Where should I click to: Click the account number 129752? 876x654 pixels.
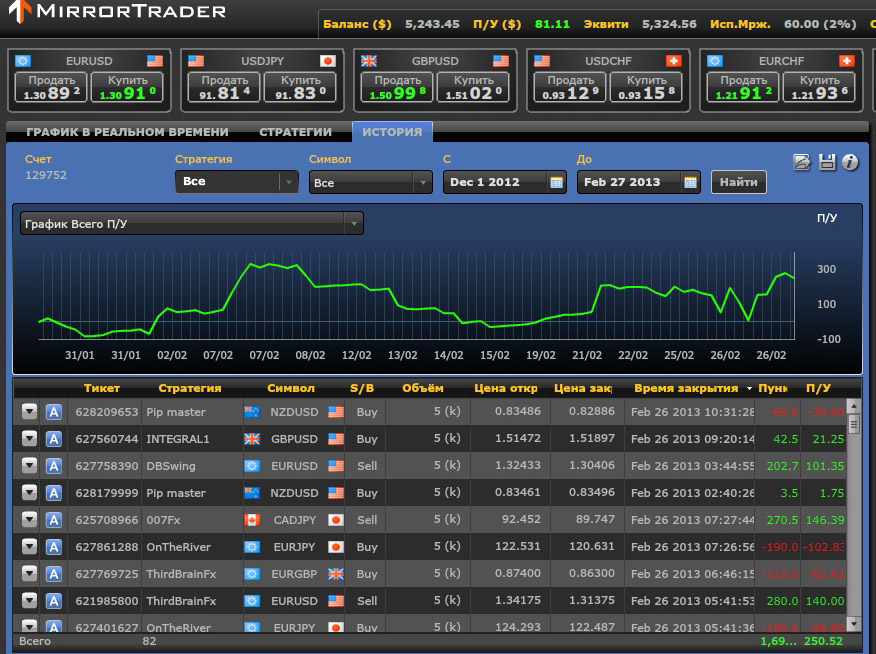click(x=46, y=175)
